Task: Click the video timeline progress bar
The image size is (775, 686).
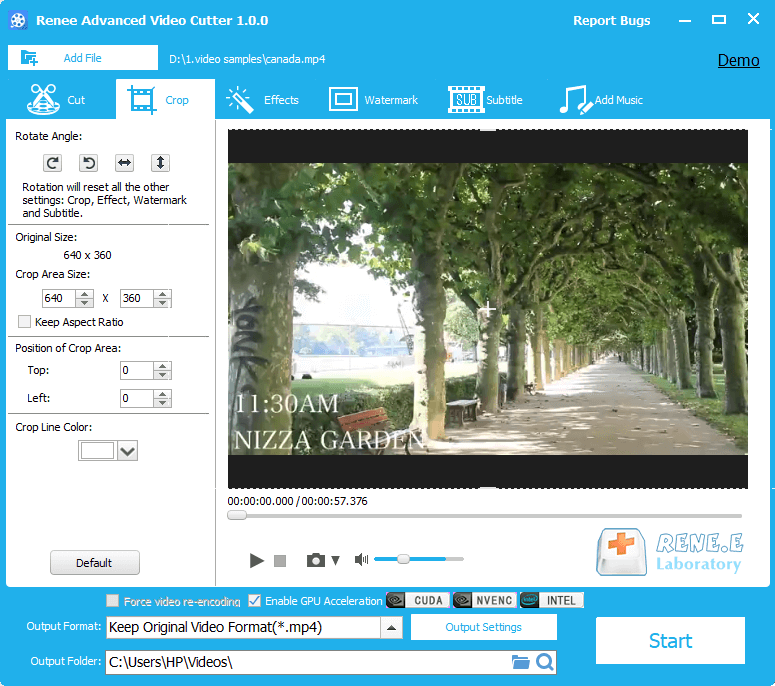Action: (484, 515)
